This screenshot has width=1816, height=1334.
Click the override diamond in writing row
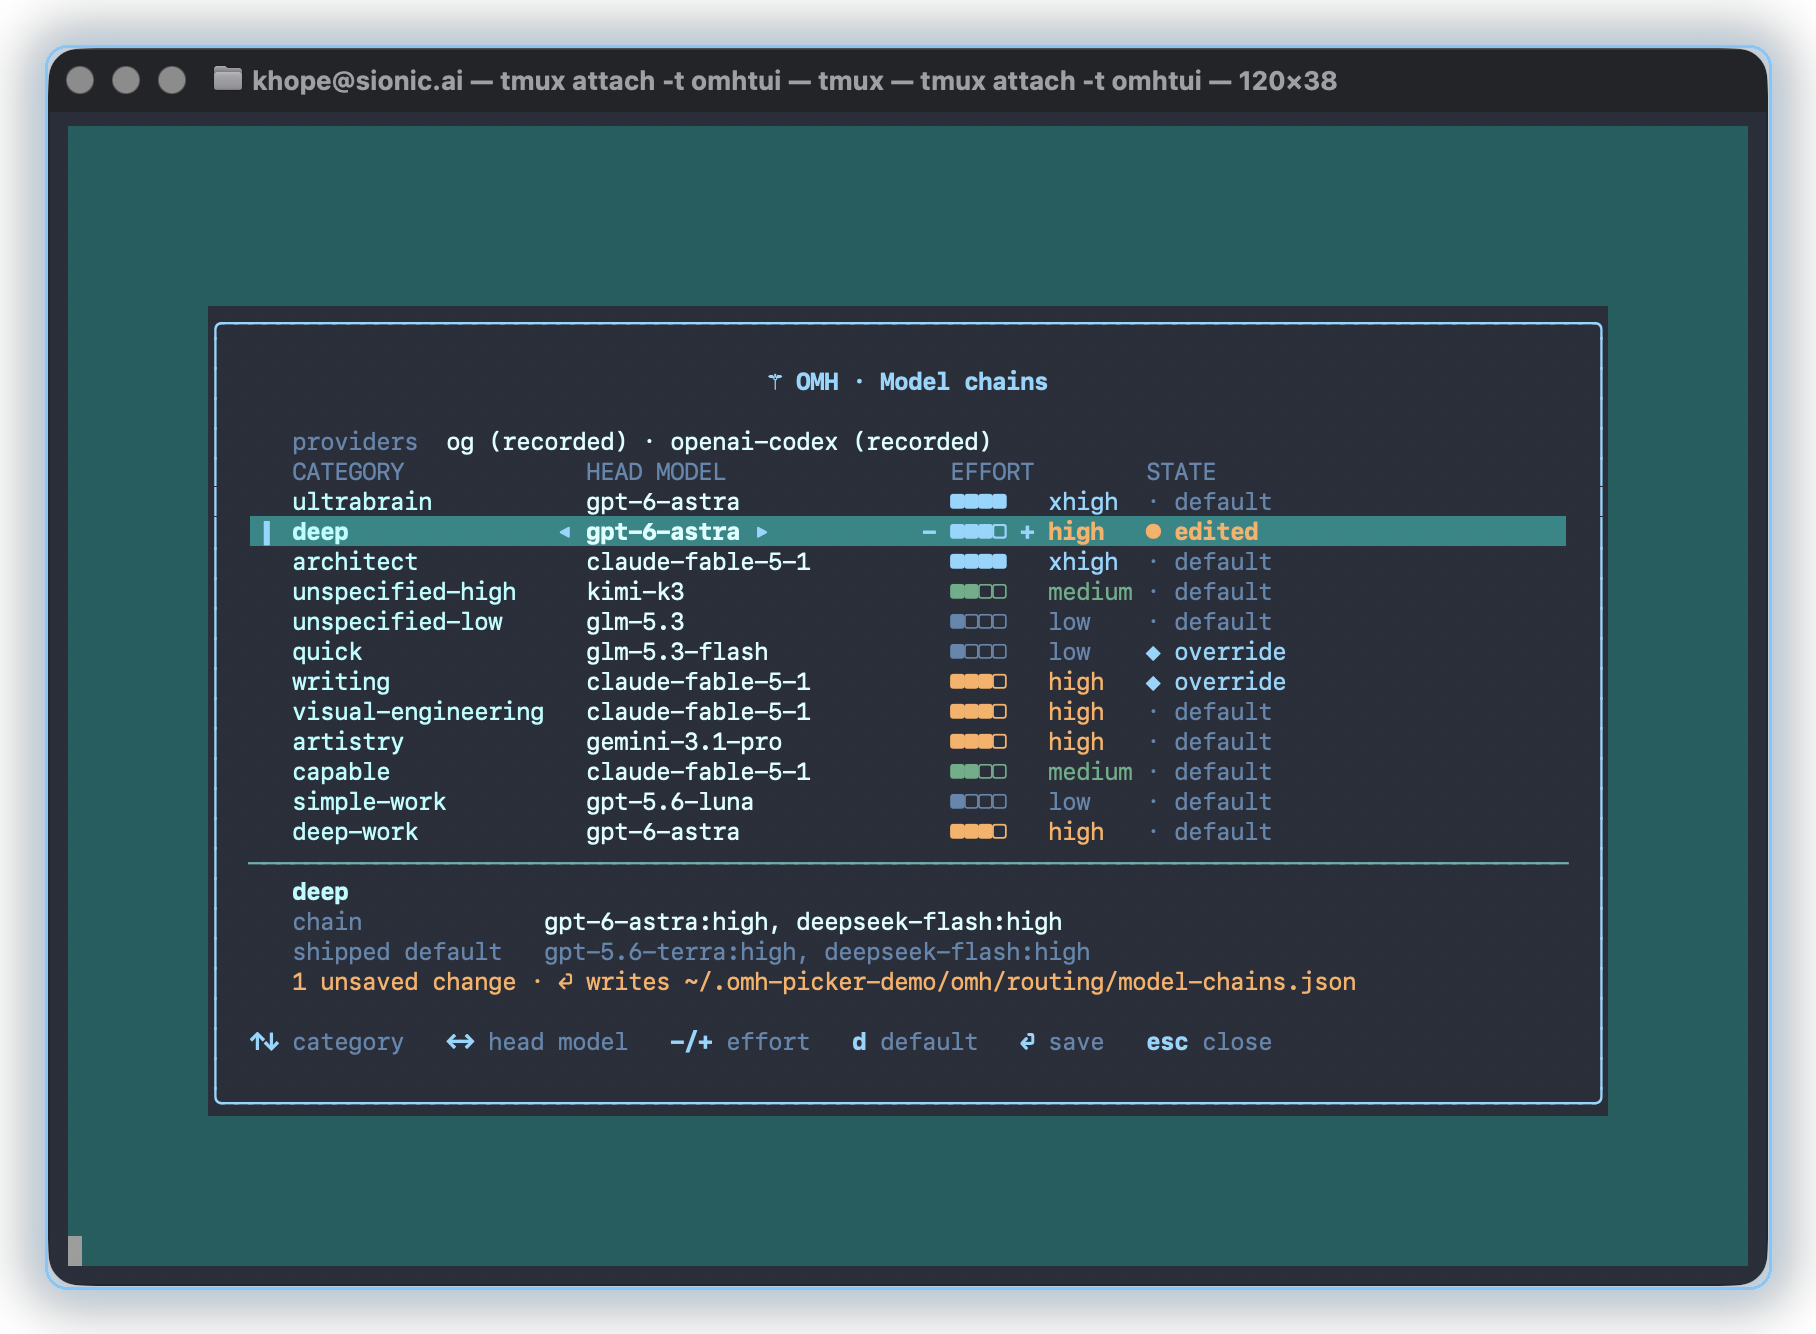tap(1153, 682)
